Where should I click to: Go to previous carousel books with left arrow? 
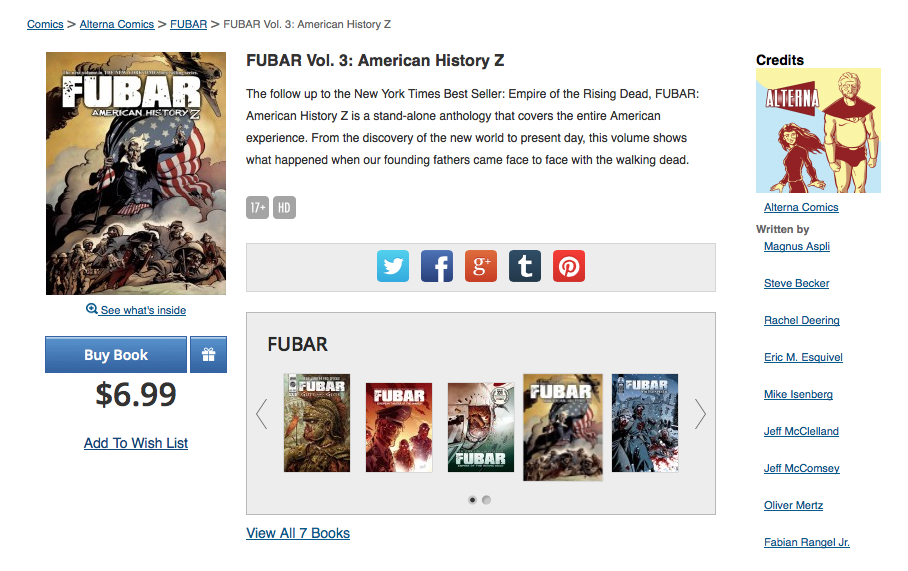pos(262,414)
